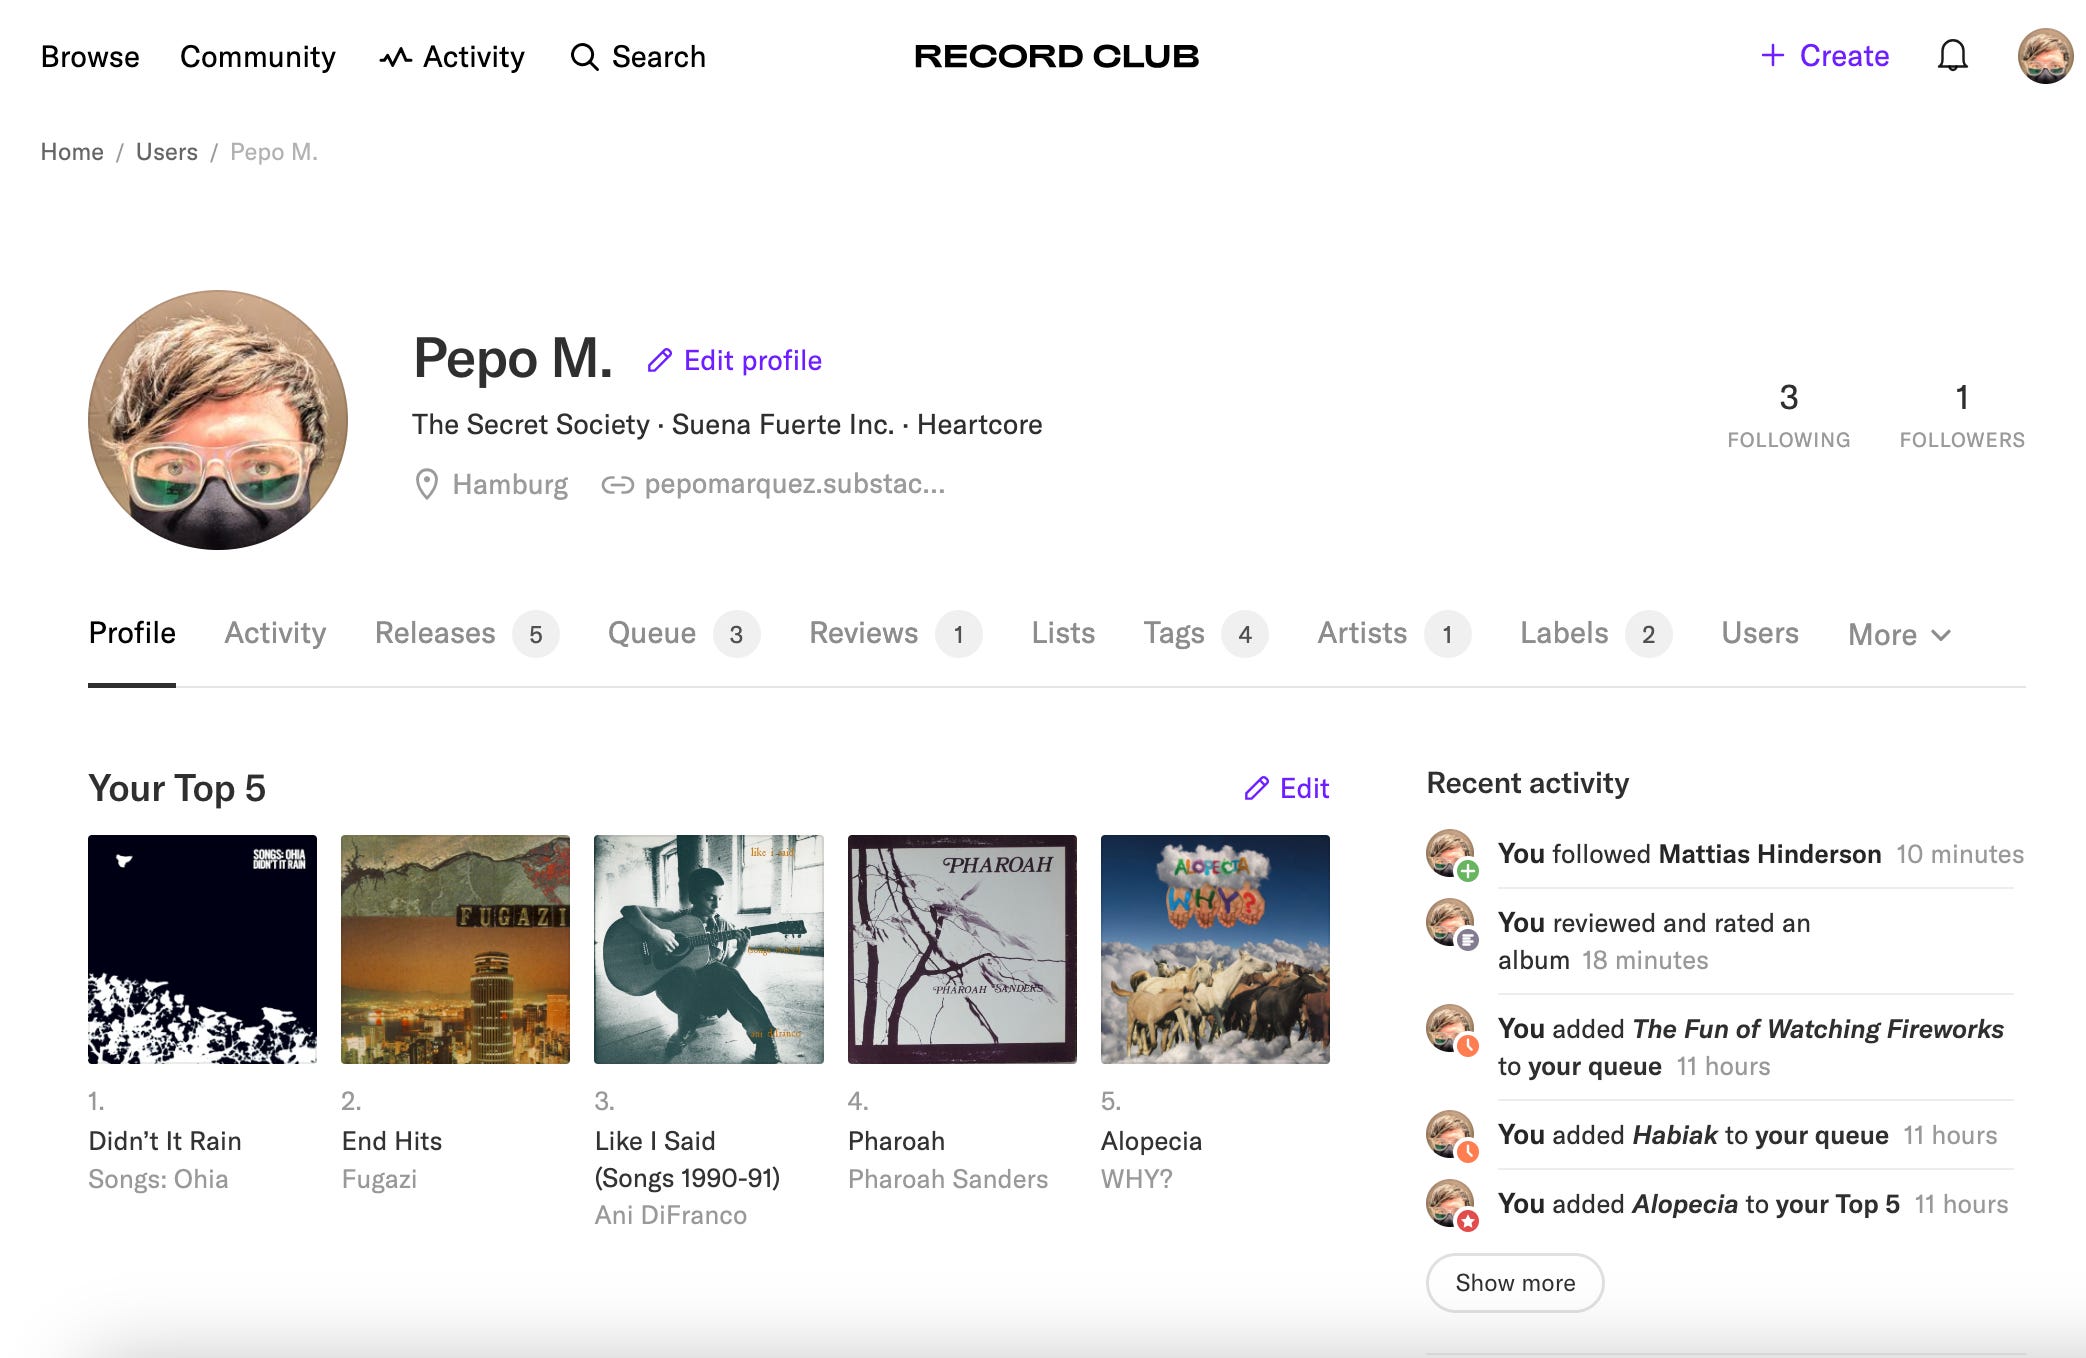This screenshot has width=2086, height=1358.
Task: Open the Browse menu
Action: pos(90,57)
